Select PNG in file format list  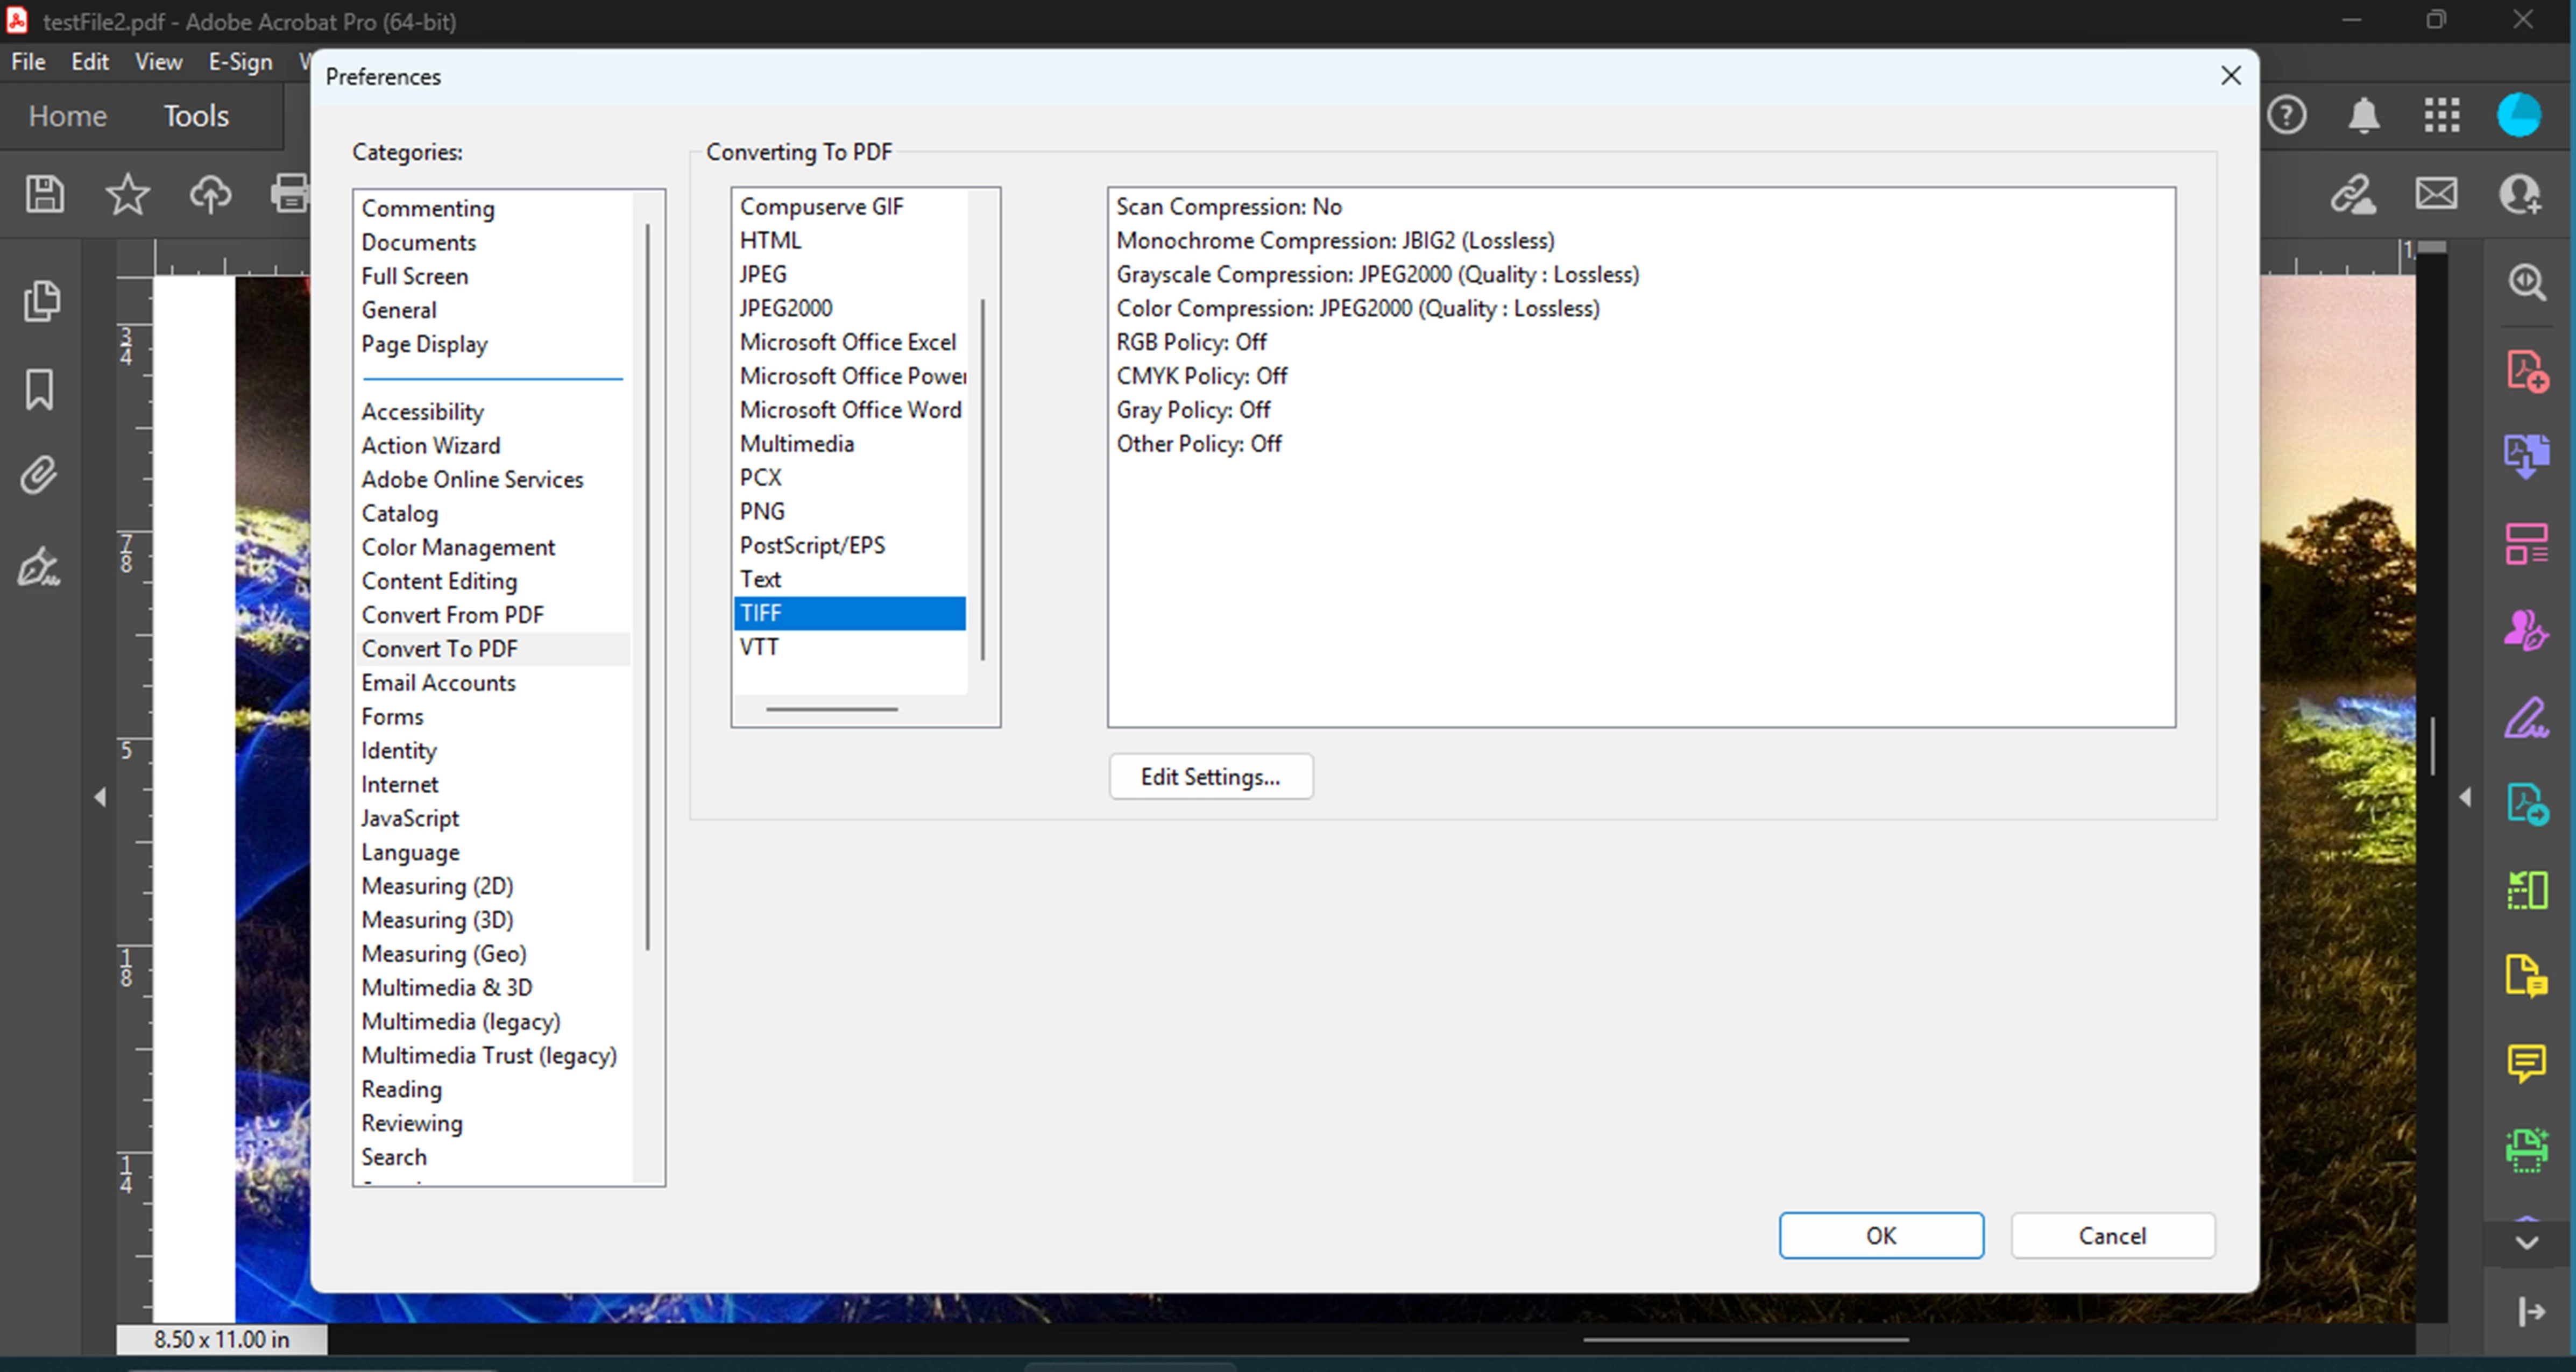[762, 511]
